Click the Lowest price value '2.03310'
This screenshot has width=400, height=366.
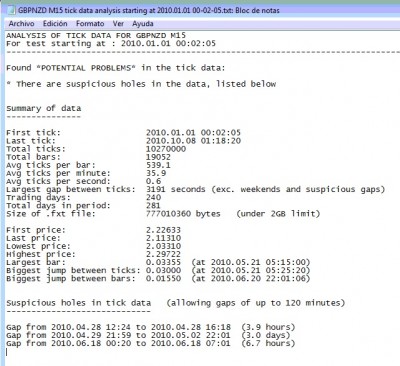coord(163,246)
